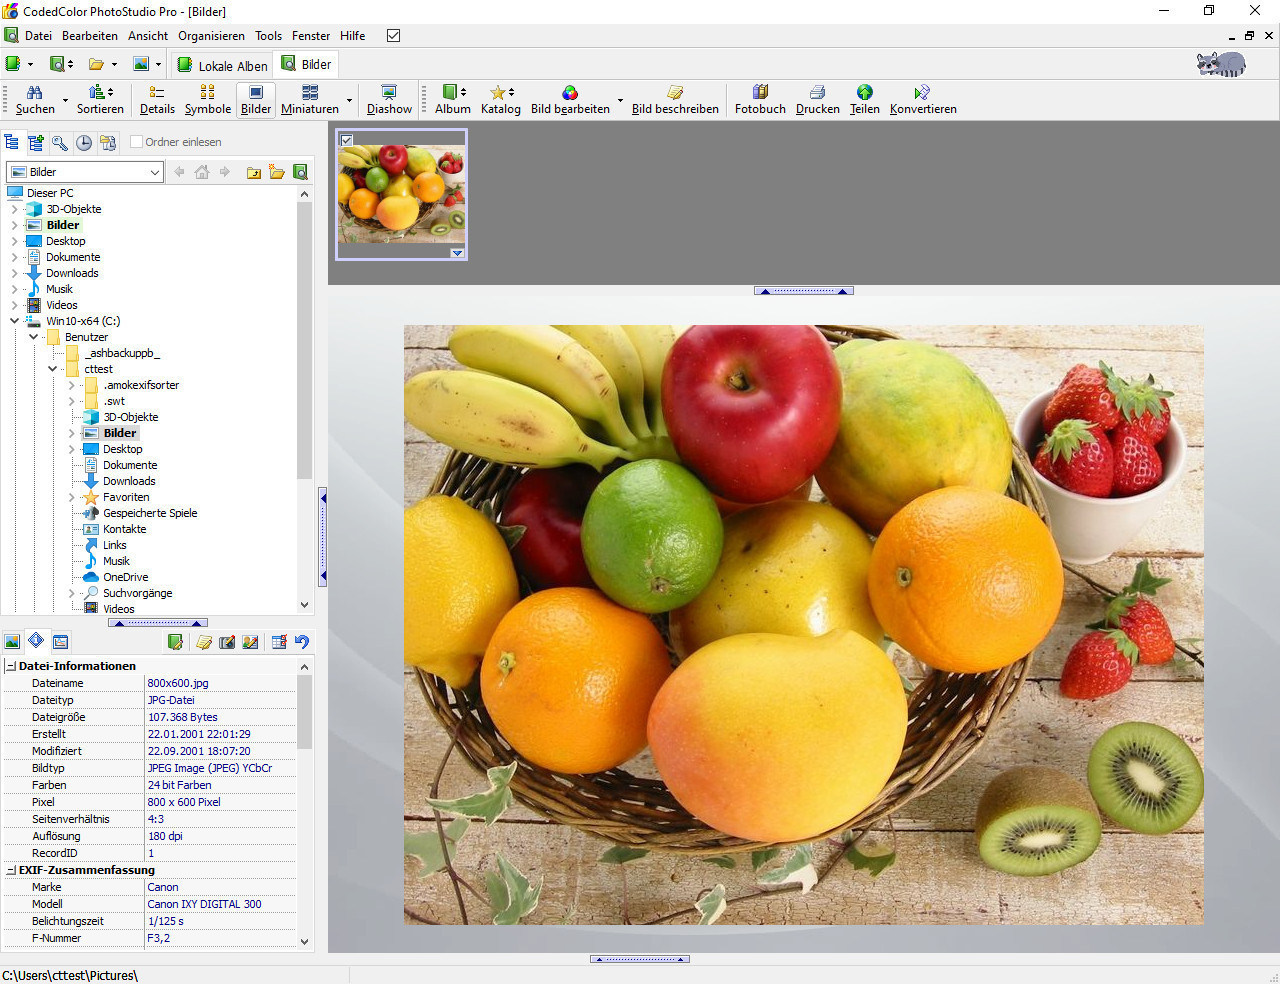Click the Bild bearbeiten button

(570, 99)
